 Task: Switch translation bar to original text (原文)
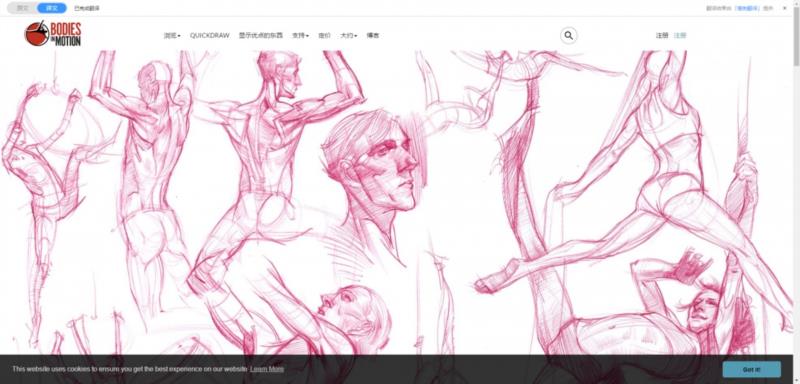pyautogui.click(x=22, y=8)
